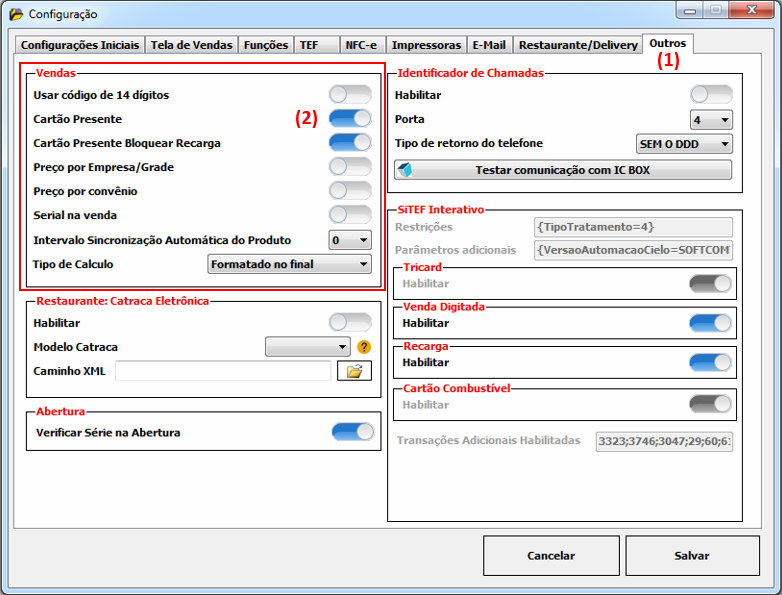Click the Caminho XML input field

coord(222,371)
